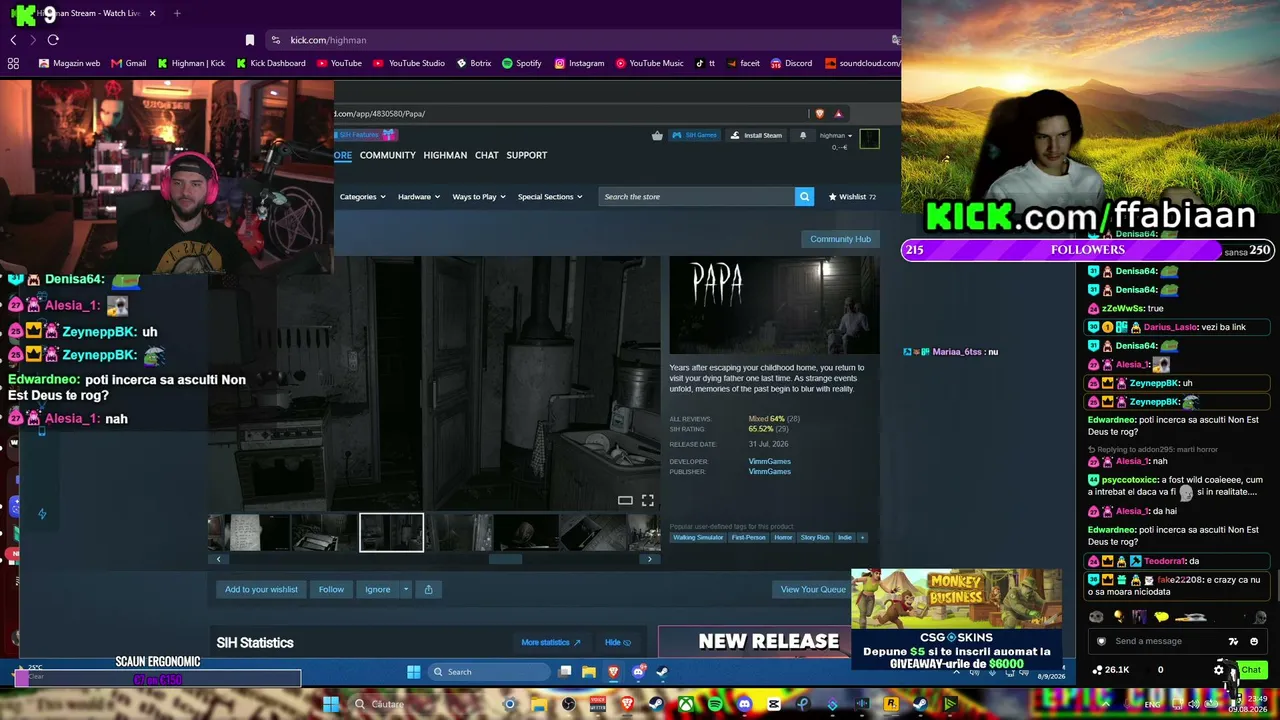Open OBS Studio from the taskbar
Screen dimensions: 1280x720
coord(569,704)
